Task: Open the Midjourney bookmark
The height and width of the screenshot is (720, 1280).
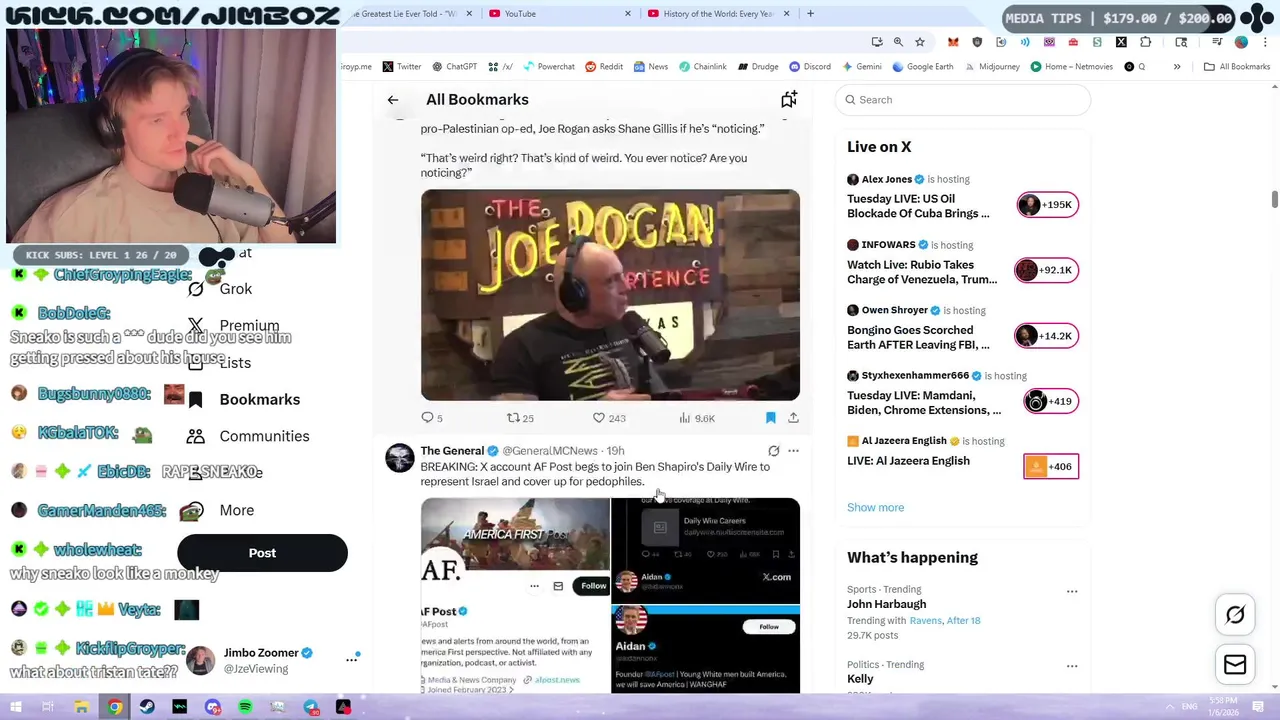Action: click(992, 67)
